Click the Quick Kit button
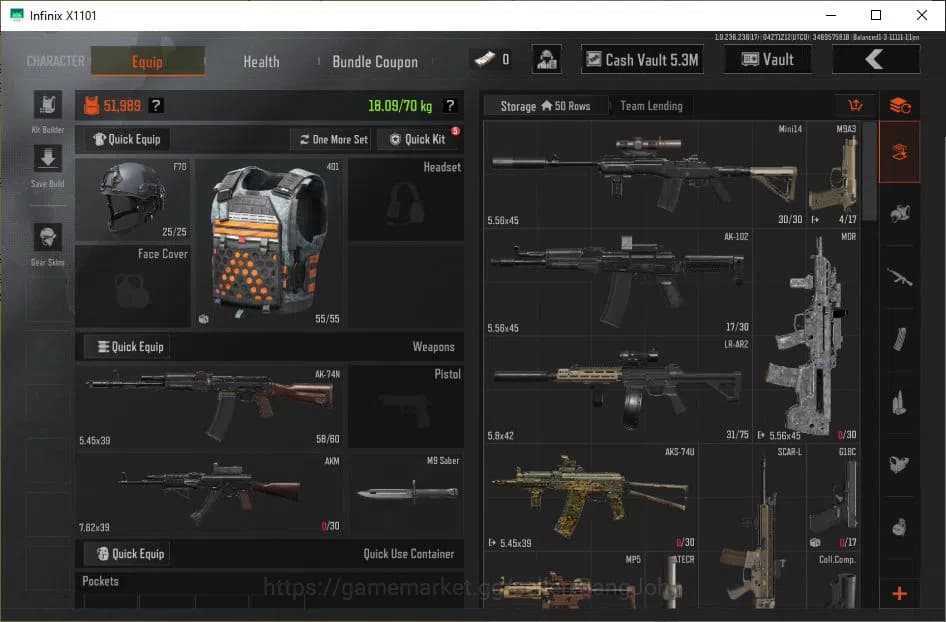Screen dimensions: 946x622 coord(417,139)
